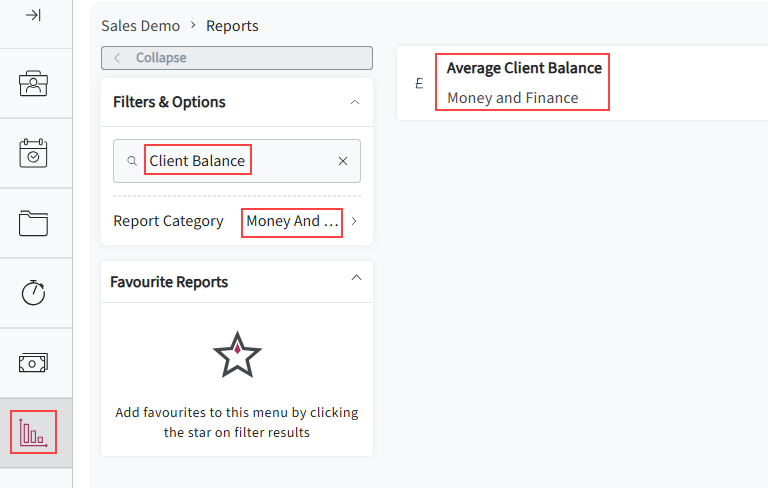Screen dimensions: 768x488
Task: Expand the sidebar with the arrow icon
Action: [33, 16]
